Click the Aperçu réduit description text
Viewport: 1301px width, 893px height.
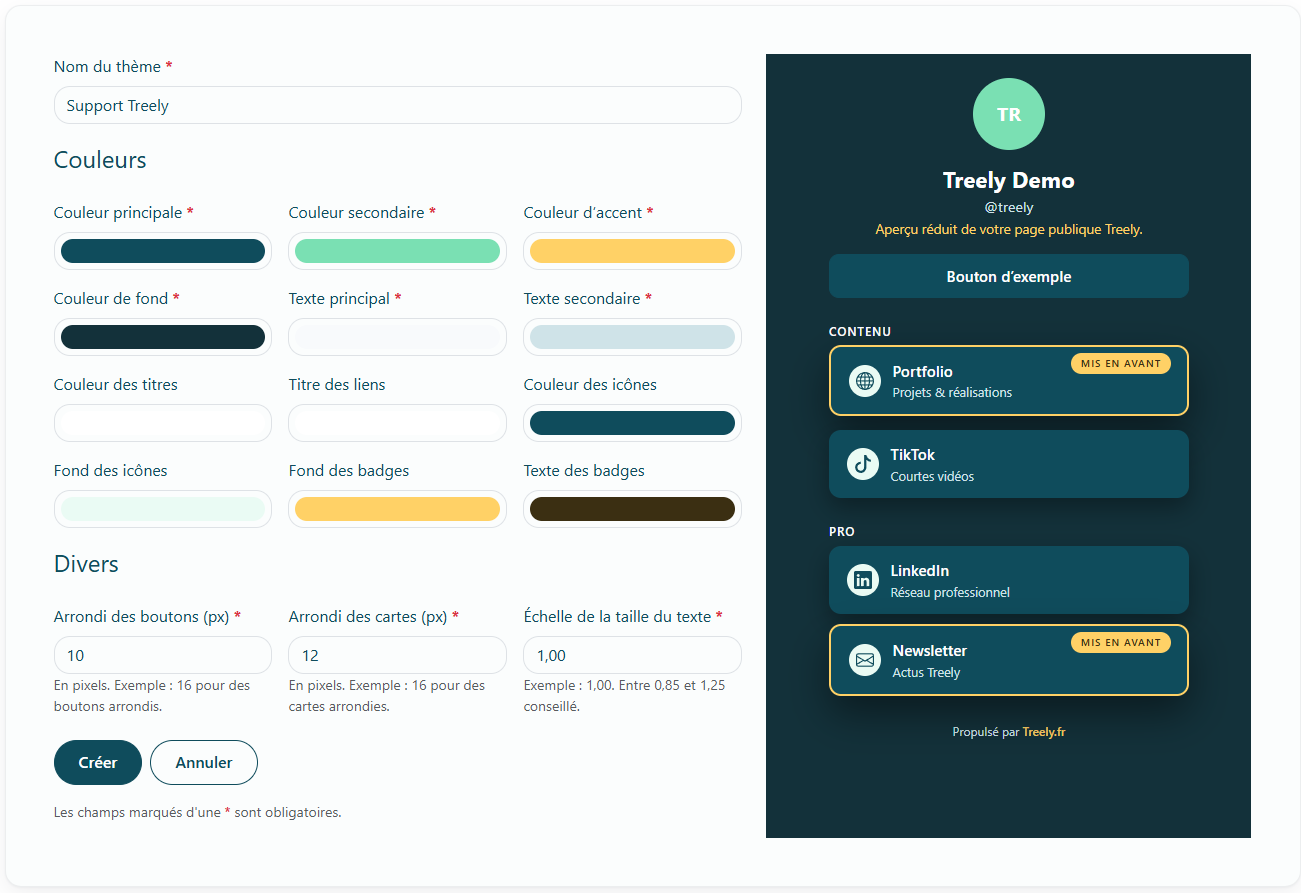coord(1009,230)
